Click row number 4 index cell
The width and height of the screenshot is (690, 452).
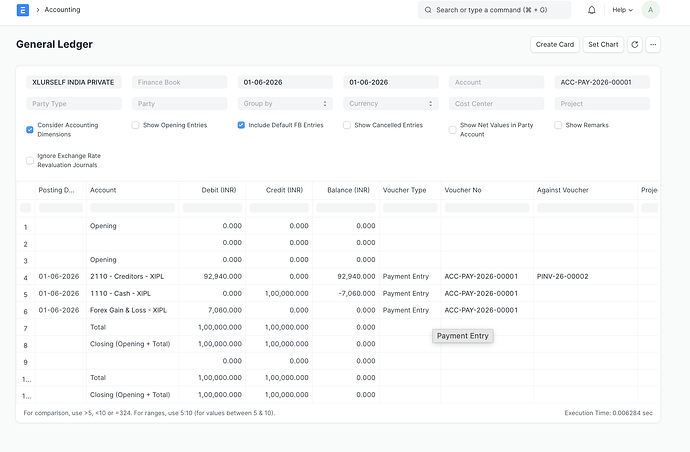[26, 278]
